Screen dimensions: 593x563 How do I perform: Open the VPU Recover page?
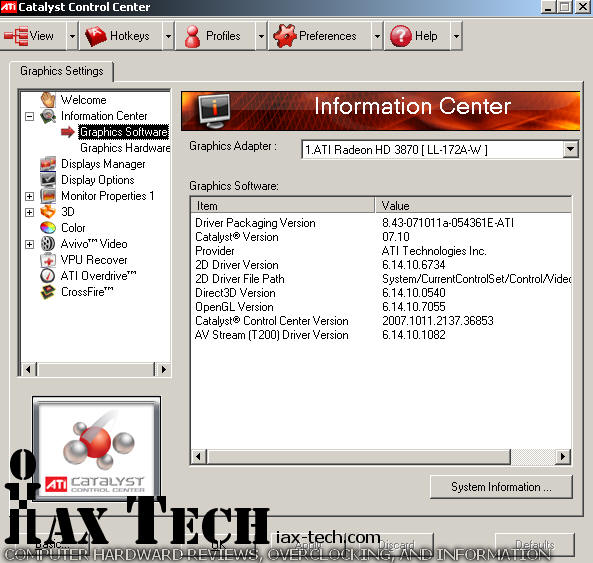94,260
